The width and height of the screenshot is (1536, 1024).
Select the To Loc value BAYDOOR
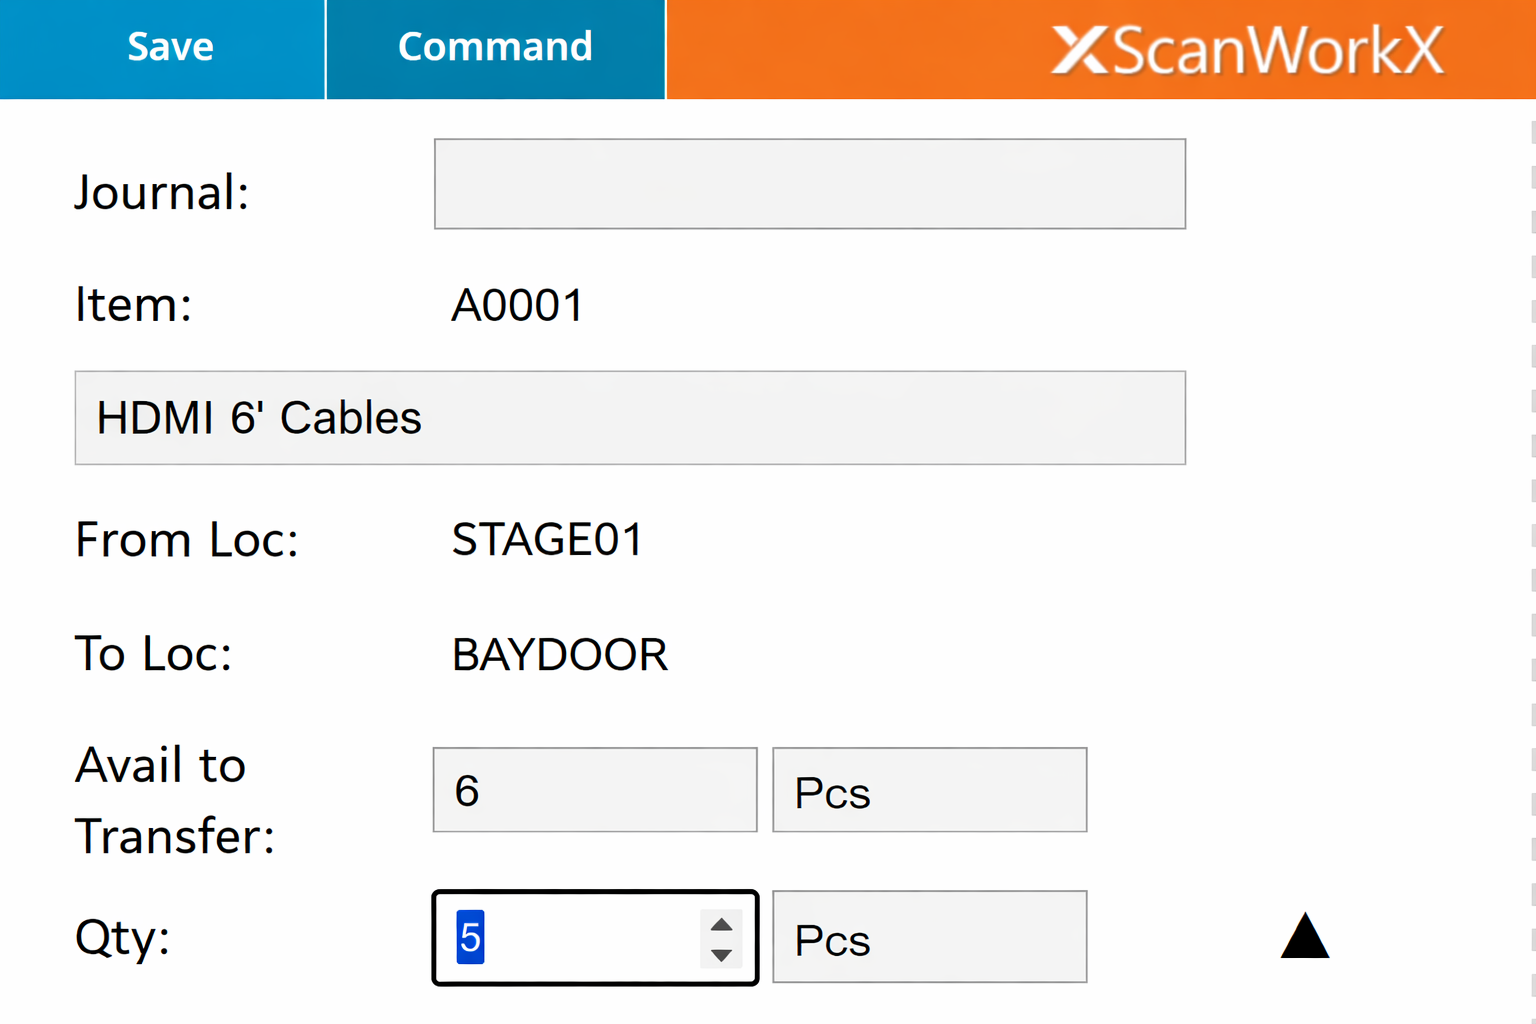559,655
